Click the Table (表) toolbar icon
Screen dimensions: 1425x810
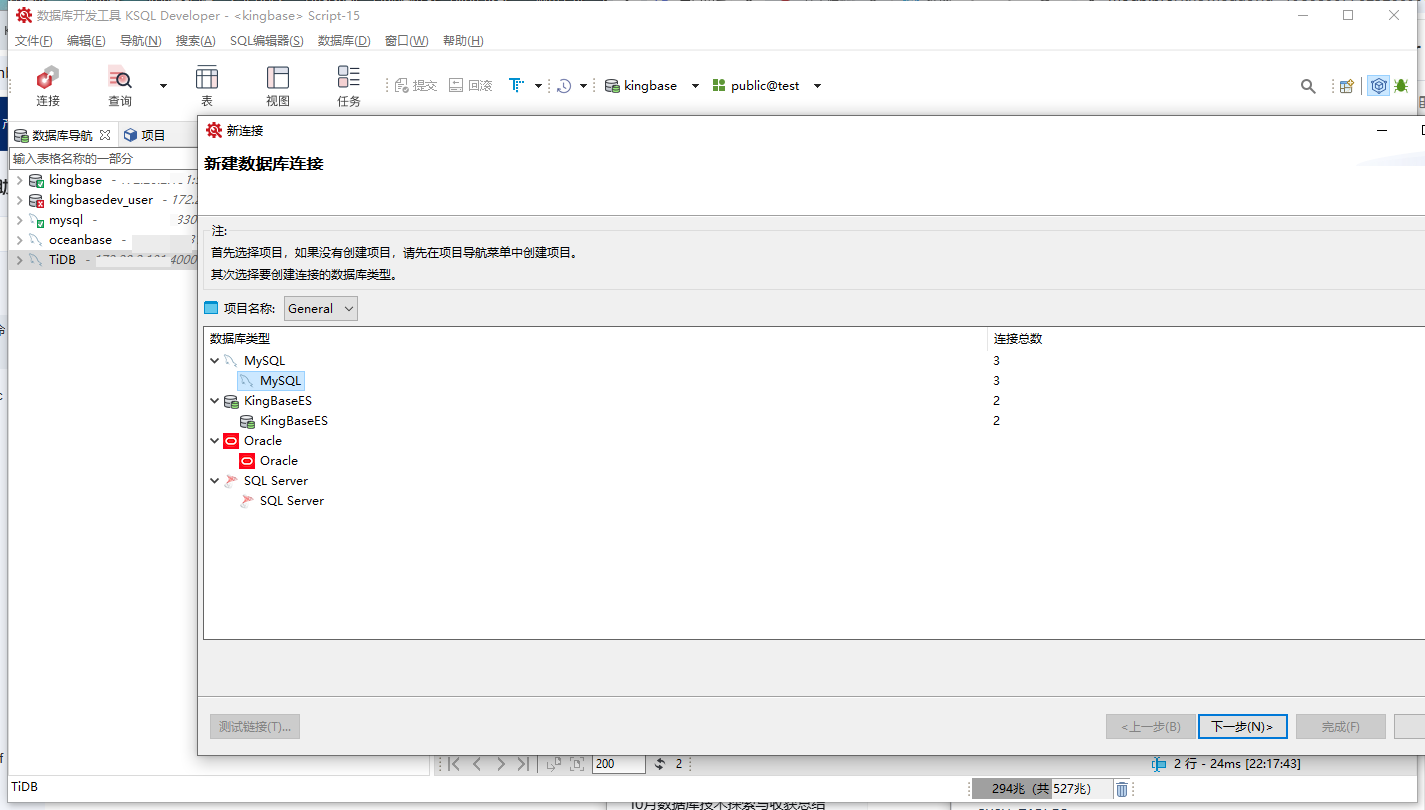click(x=207, y=85)
